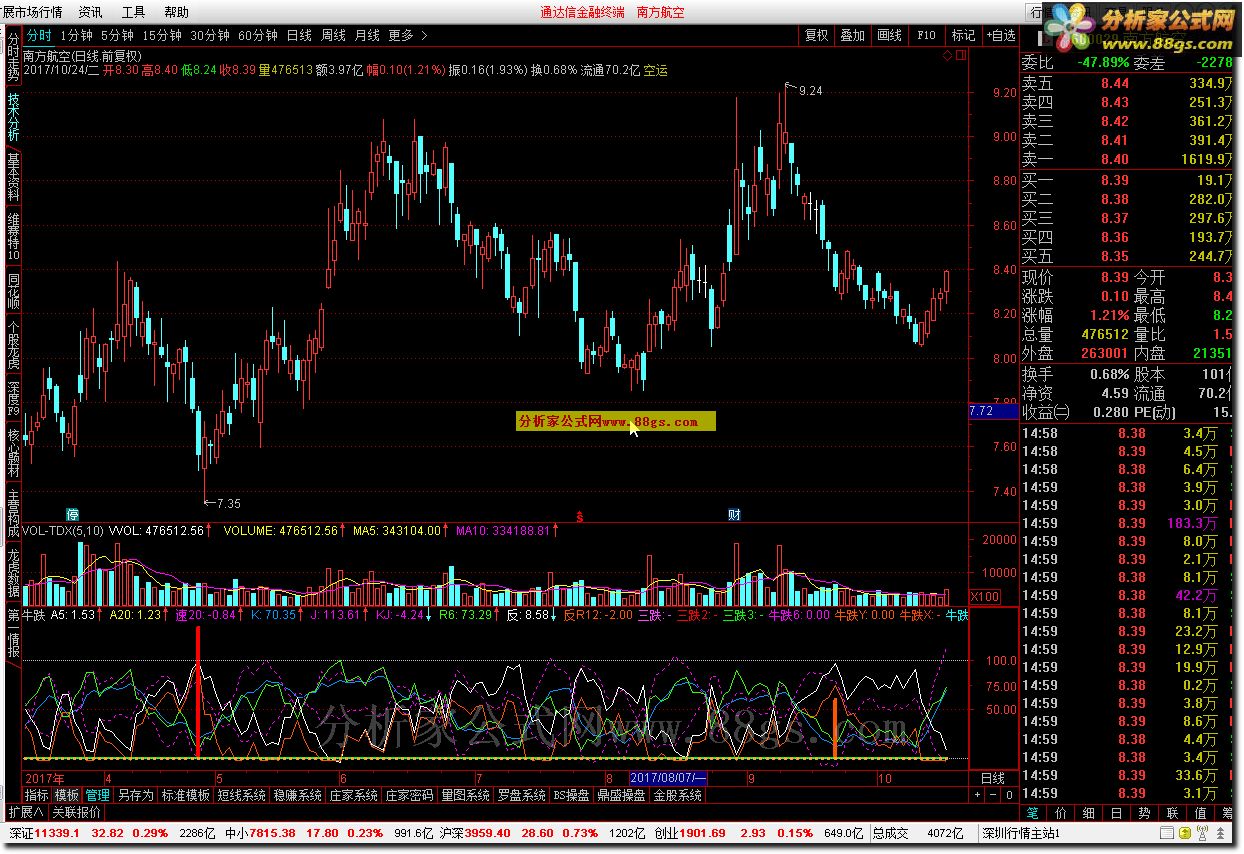Select the 15分钟 period

161,35
